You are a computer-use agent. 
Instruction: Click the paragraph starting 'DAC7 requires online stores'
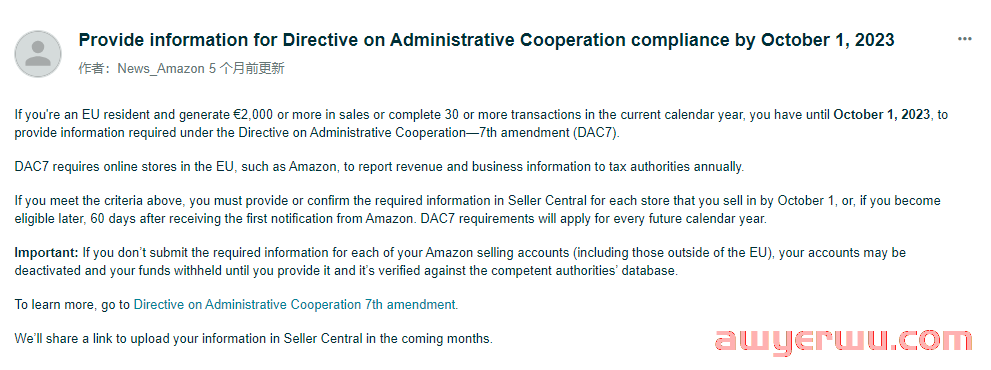coord(379,167)
